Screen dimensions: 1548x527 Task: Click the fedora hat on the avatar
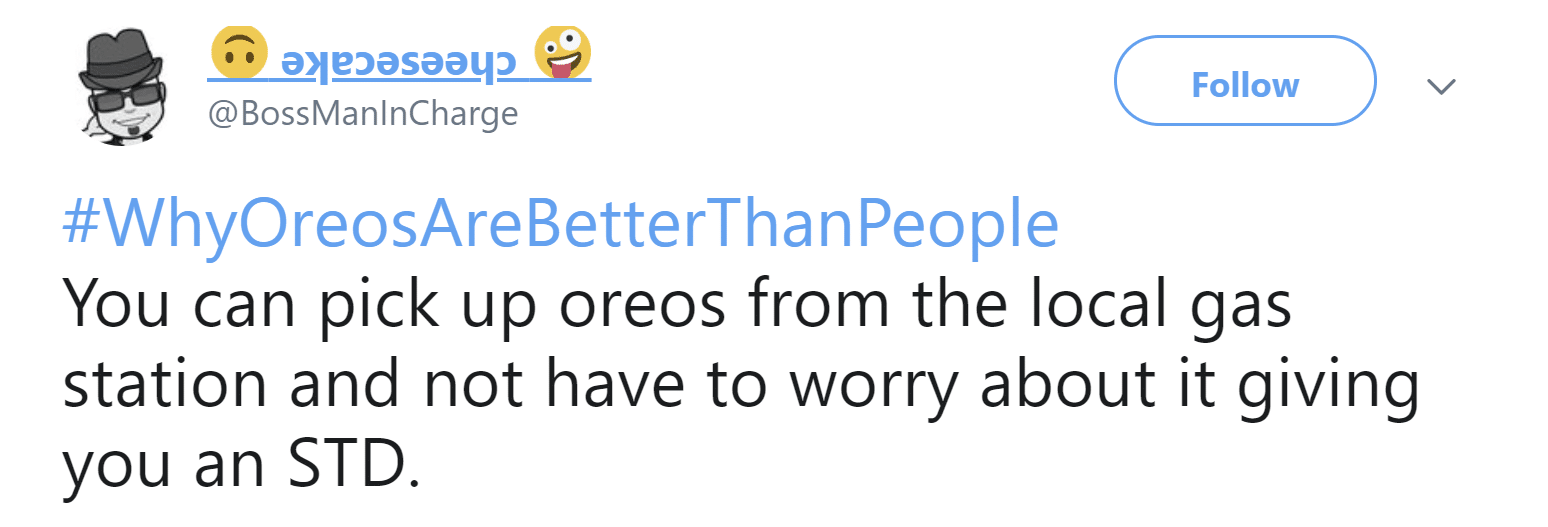point(120,57)
